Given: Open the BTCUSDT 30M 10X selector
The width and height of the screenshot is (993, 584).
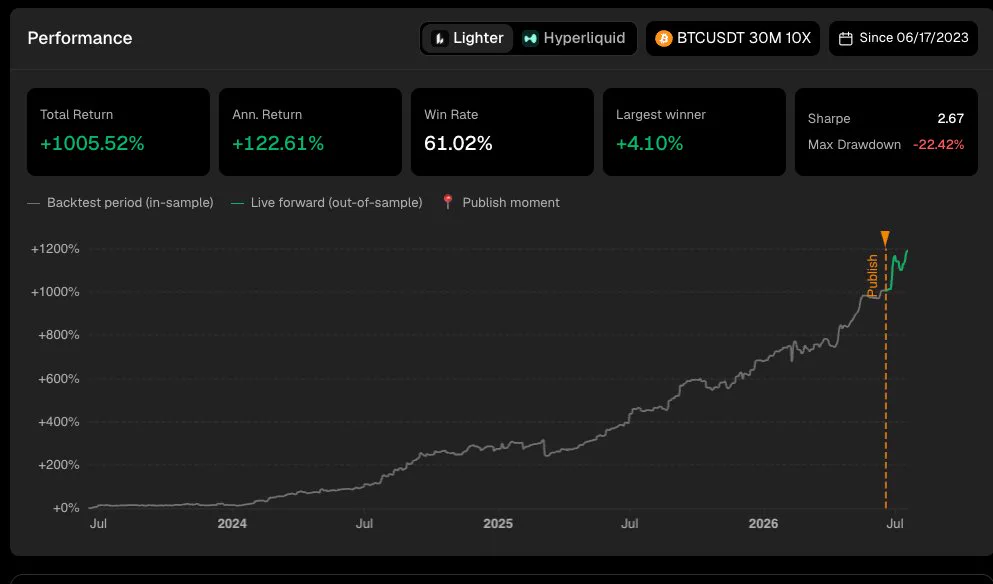Looking at the screenshot, I should (x=733, y=38).
